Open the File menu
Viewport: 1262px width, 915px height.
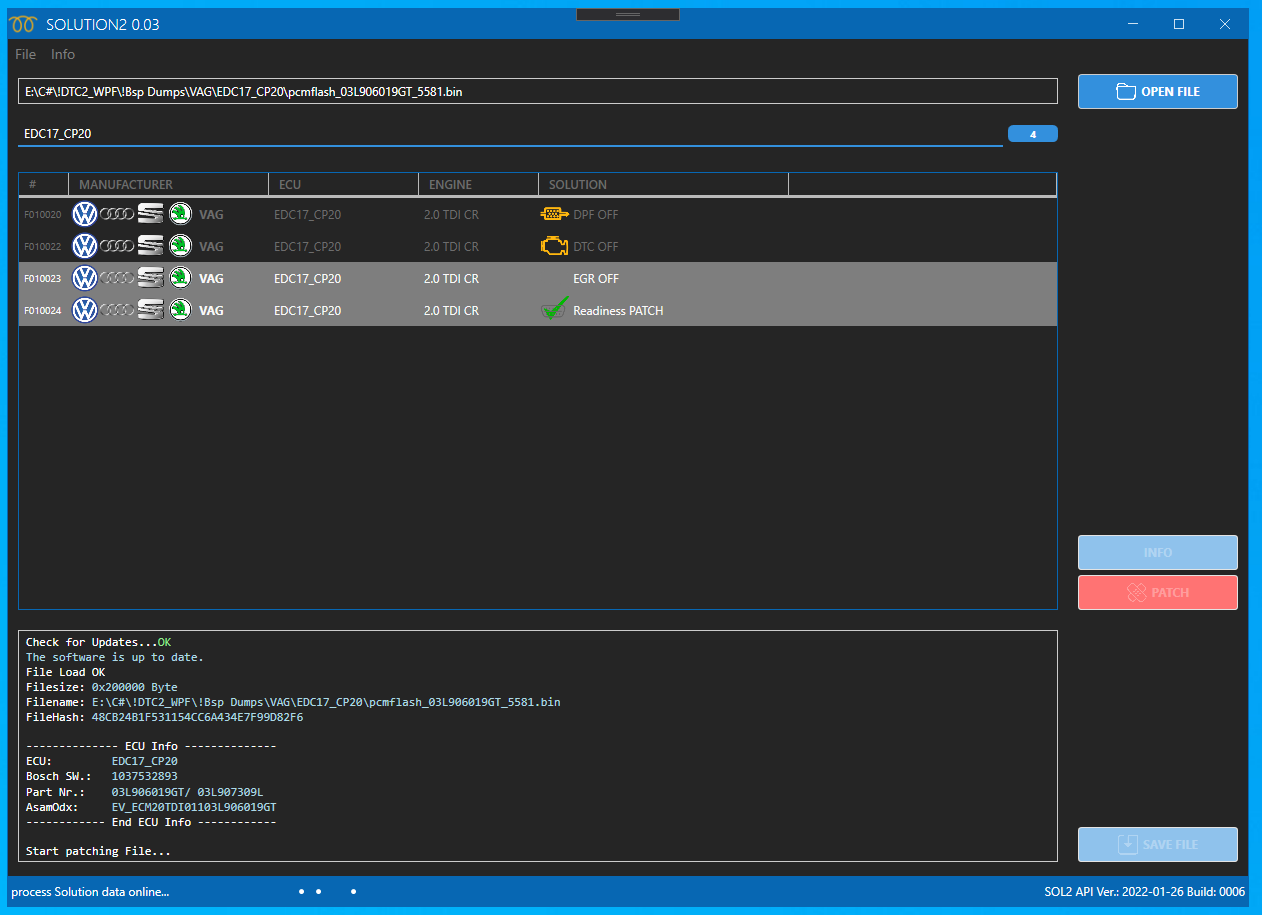[x=25, y=54]
